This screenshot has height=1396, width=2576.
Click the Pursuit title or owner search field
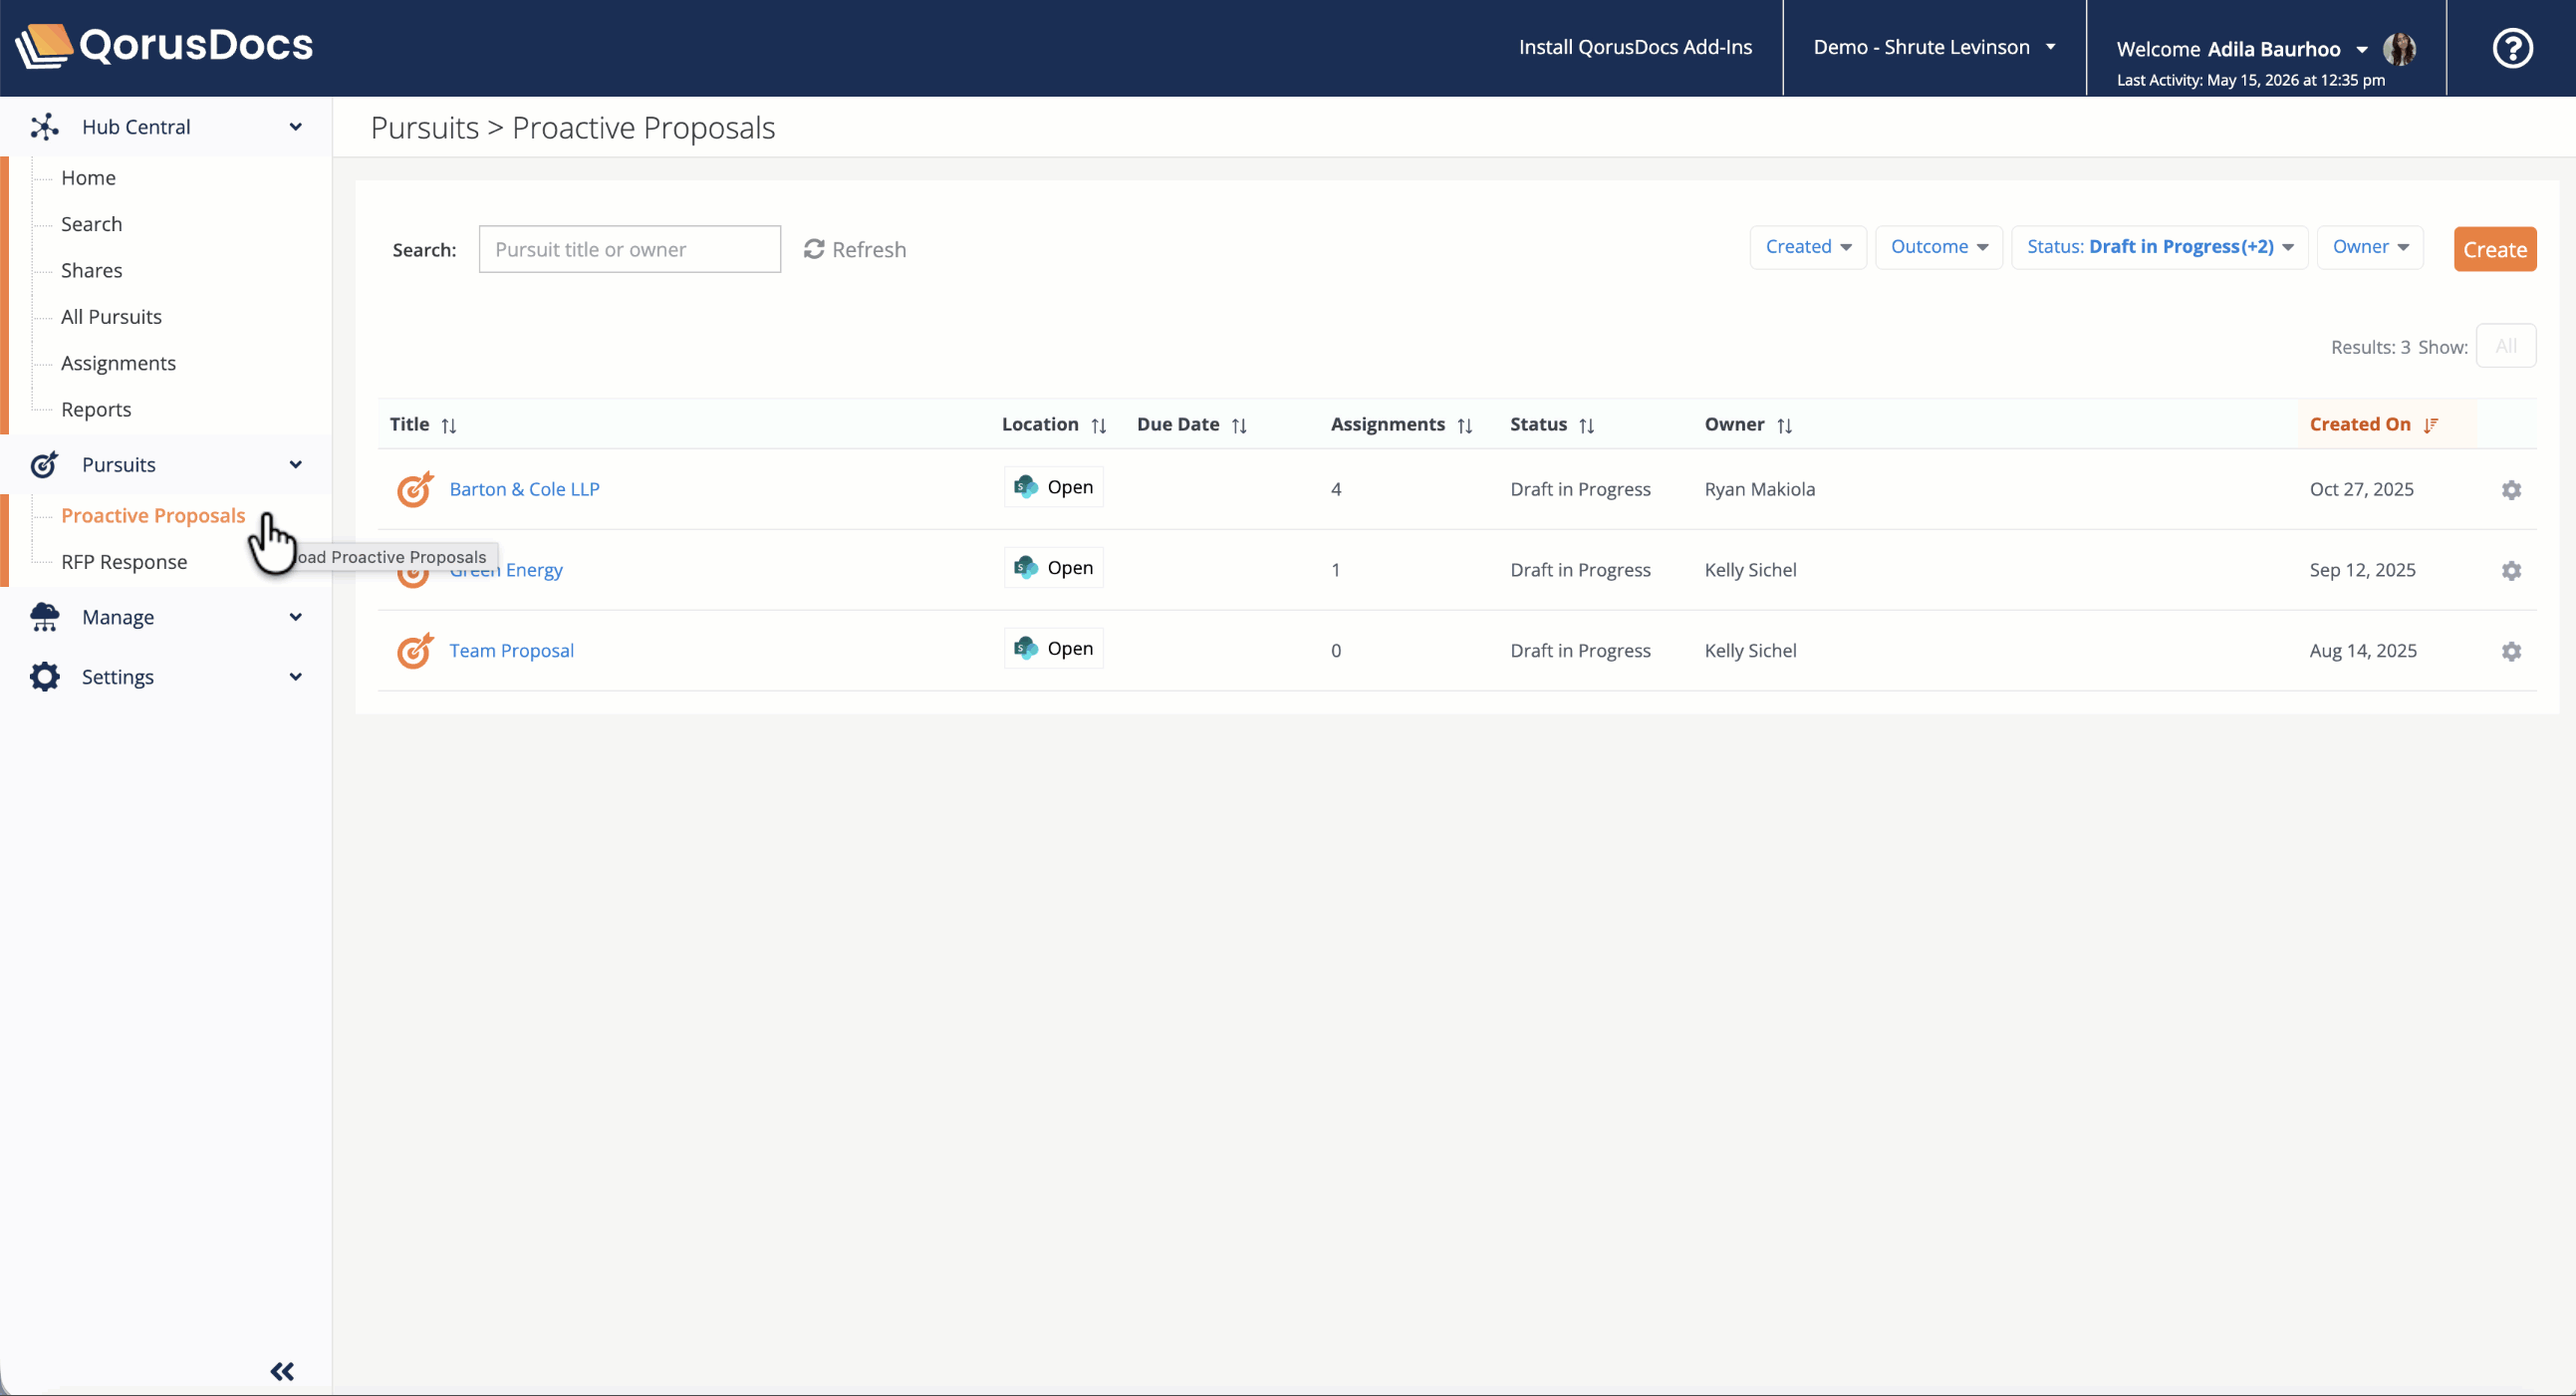coord(629,249)
